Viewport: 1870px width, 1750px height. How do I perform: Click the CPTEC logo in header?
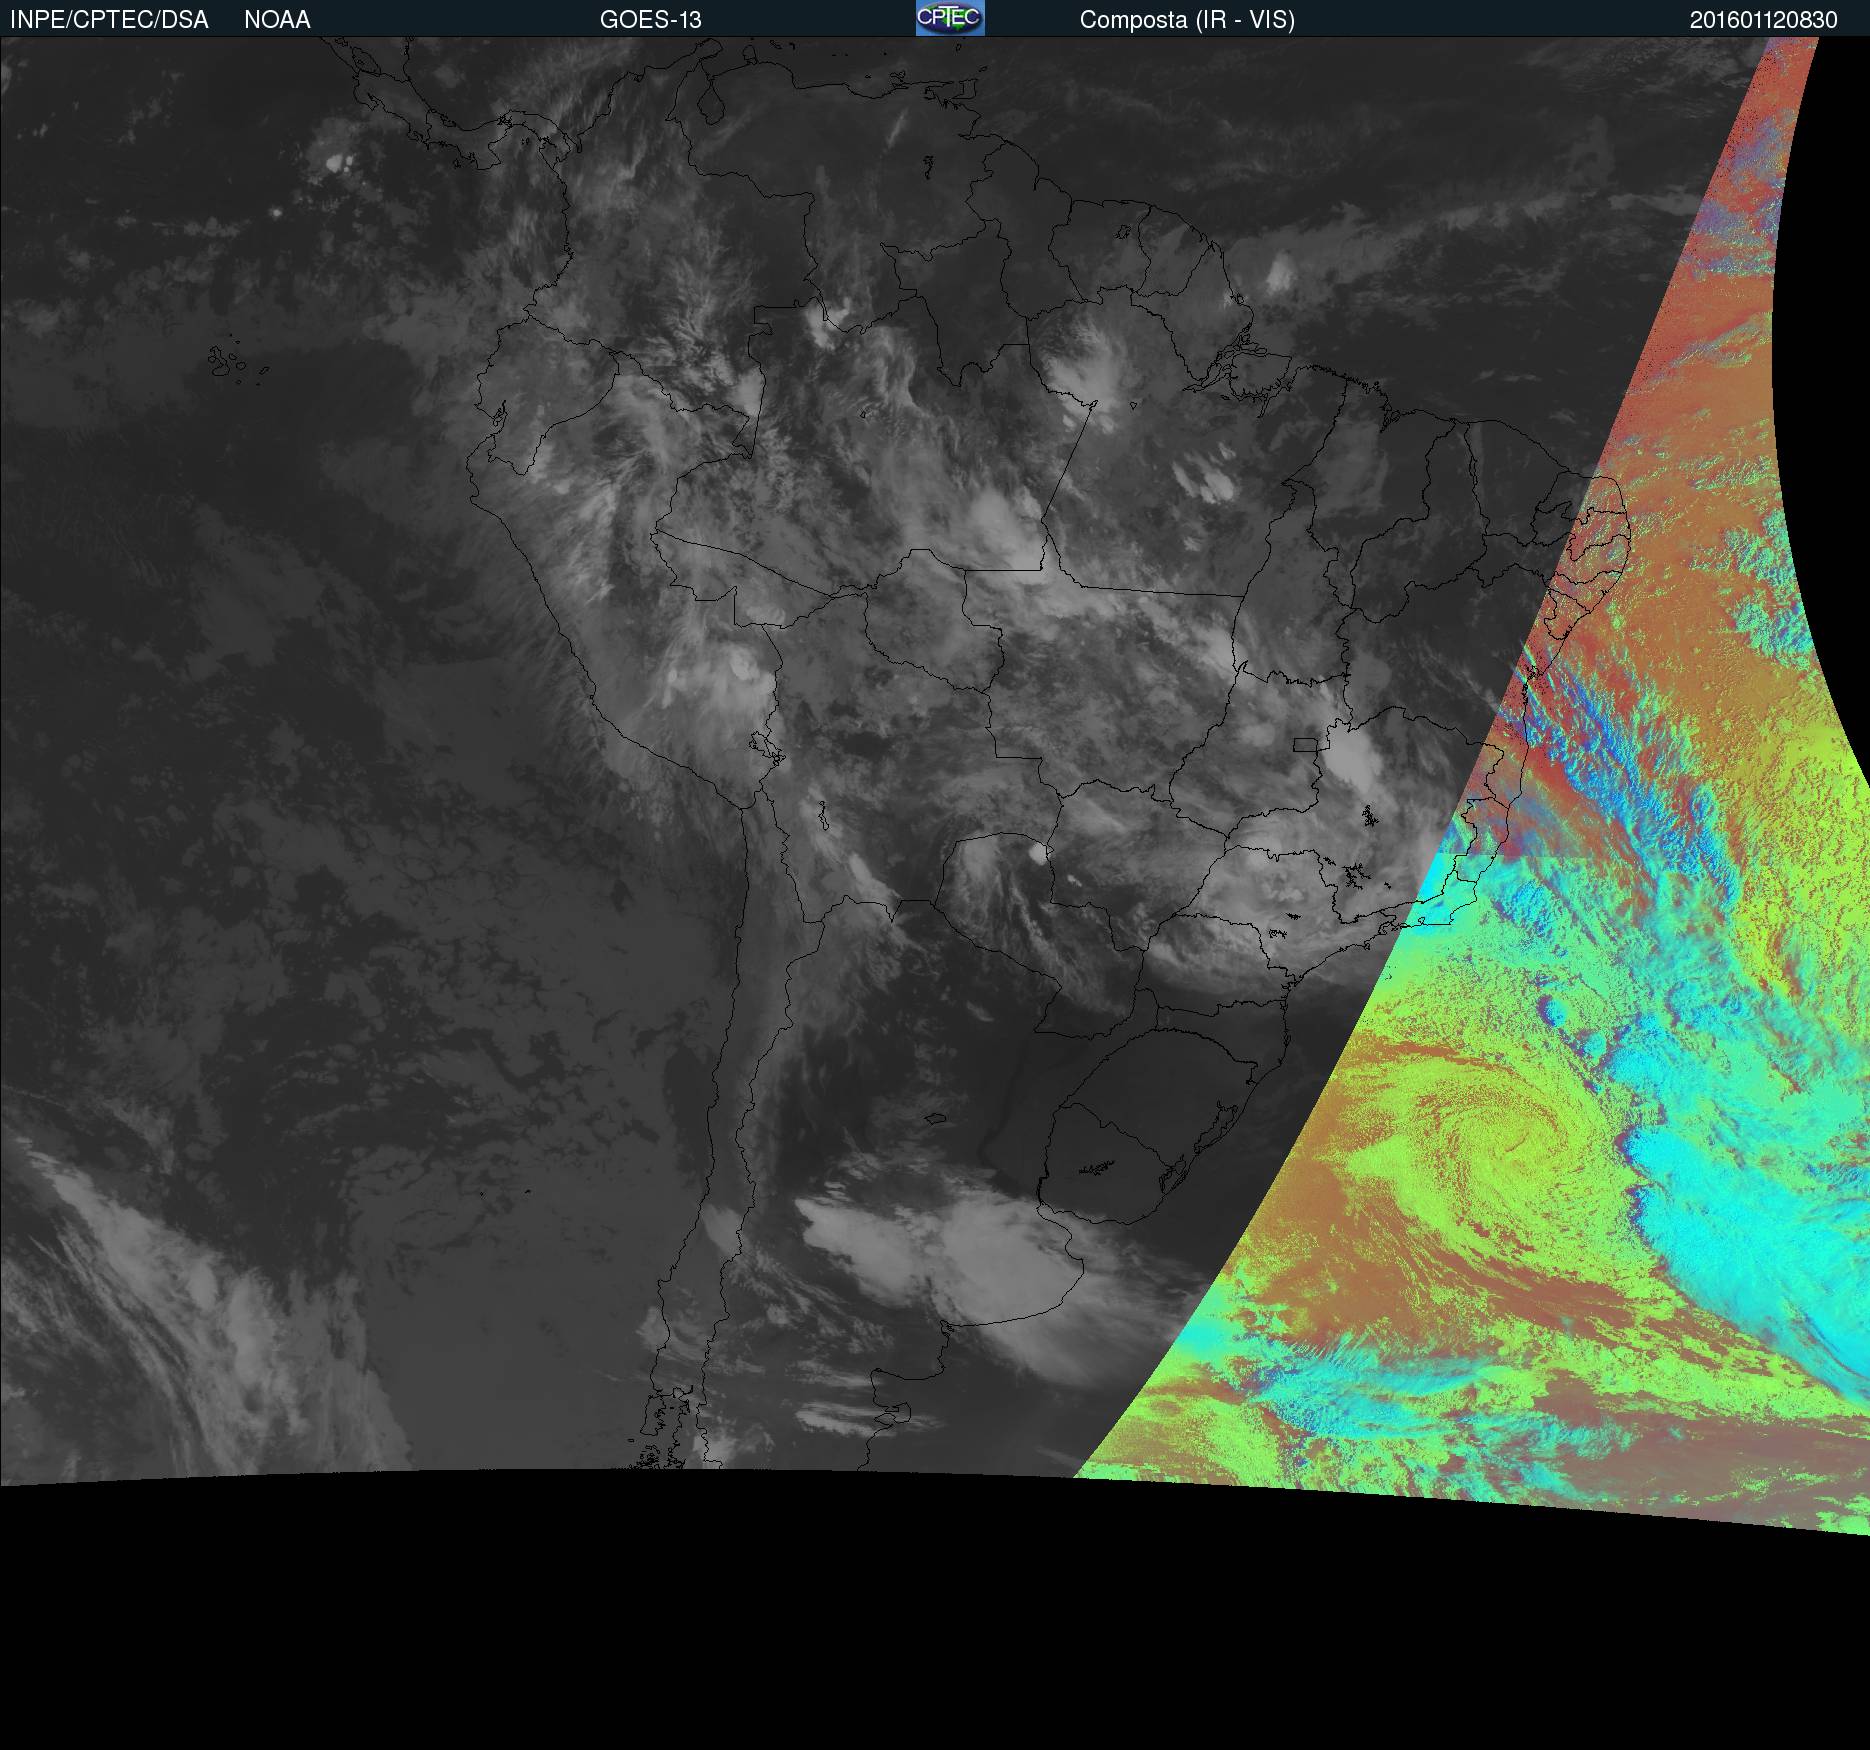point(950,18)
